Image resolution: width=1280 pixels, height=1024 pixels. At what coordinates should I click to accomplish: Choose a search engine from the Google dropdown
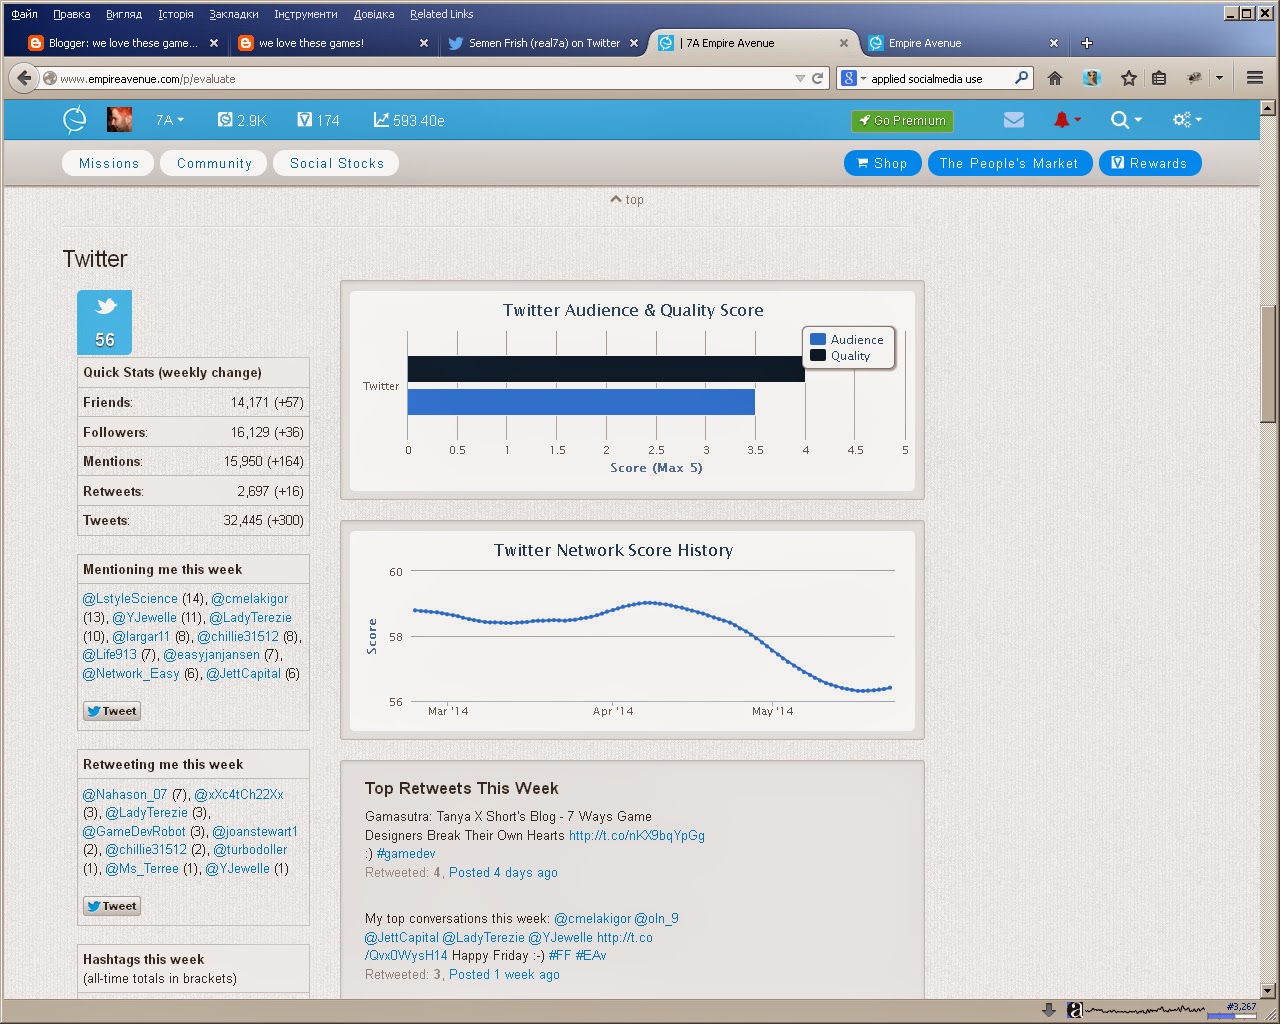[853, 78]
